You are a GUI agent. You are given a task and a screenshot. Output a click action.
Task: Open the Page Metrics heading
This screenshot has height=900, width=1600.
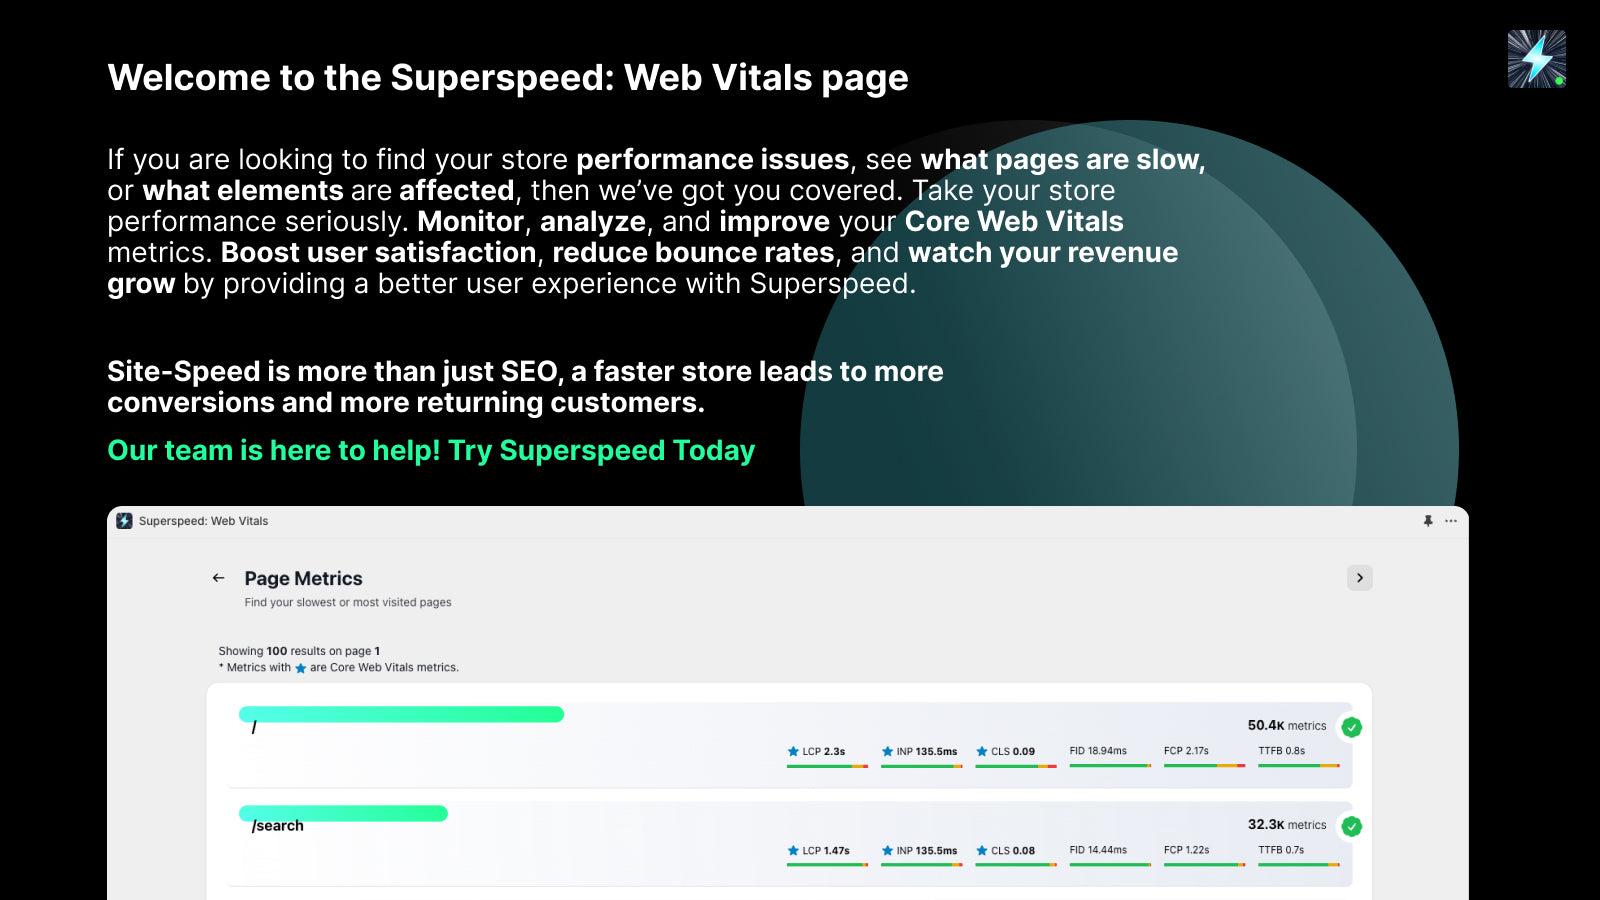pos(303,578)
